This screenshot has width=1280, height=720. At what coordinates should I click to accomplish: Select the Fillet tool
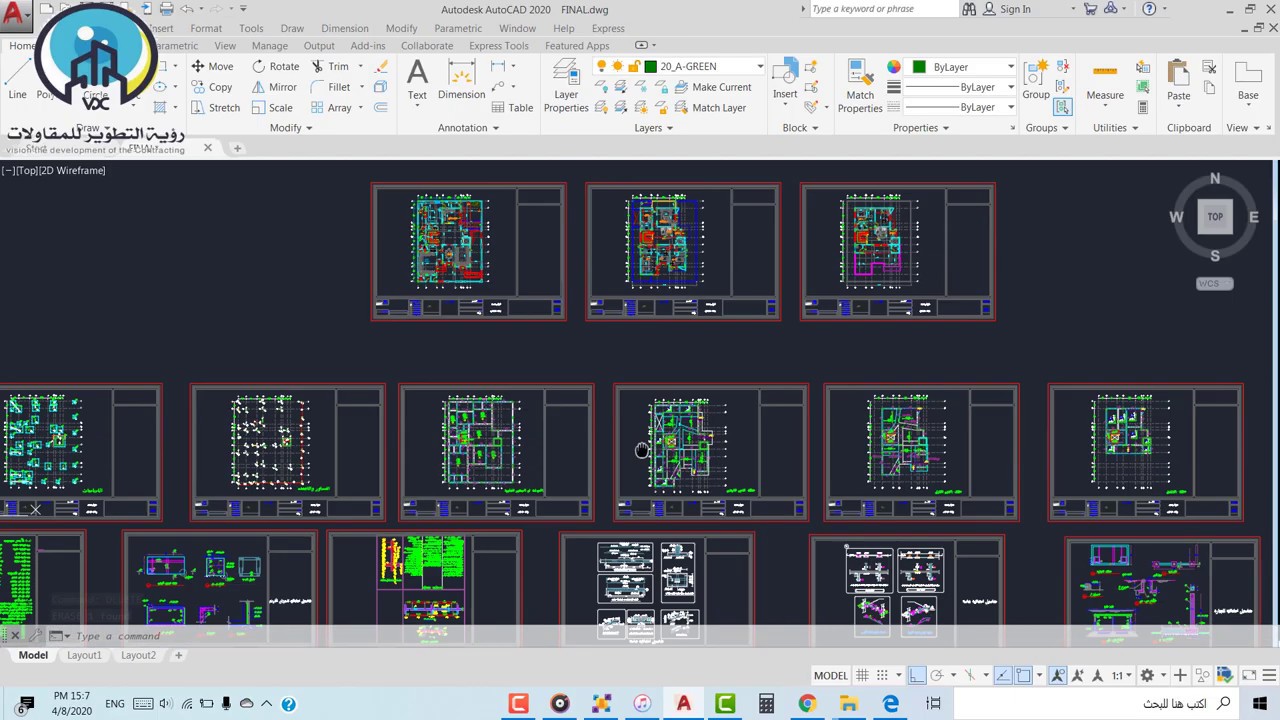click(330, 87)
